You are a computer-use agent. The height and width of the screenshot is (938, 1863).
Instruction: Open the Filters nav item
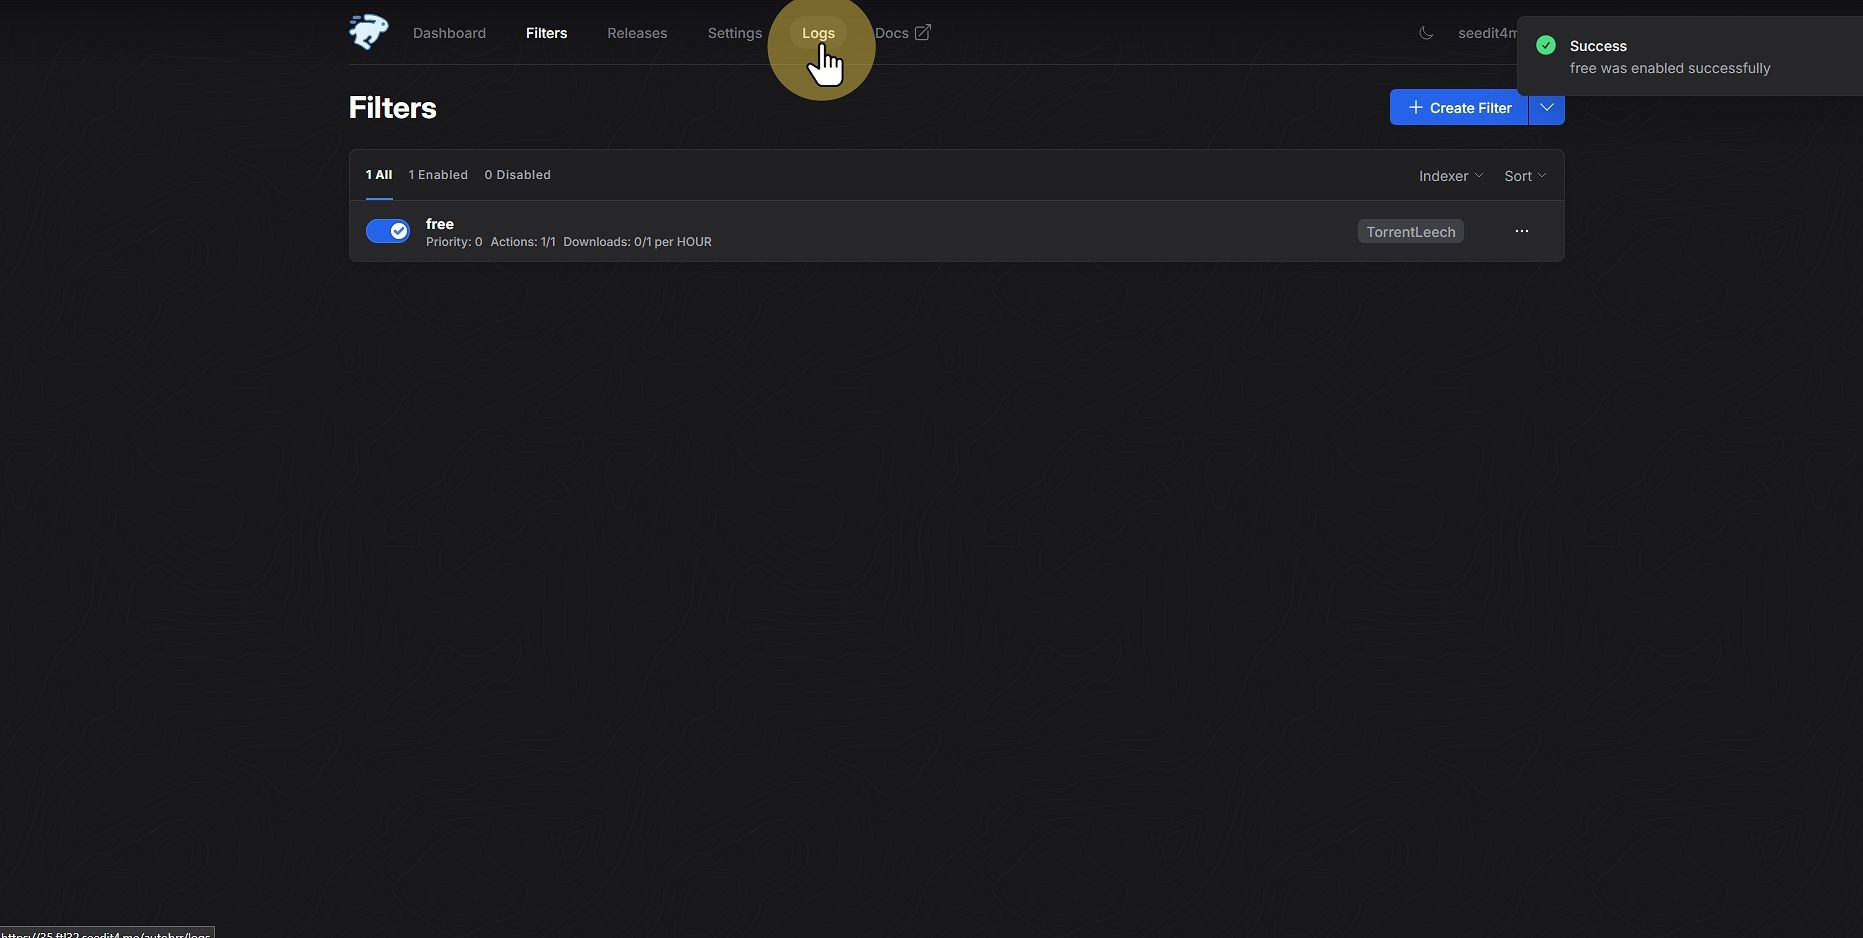tap(546, 33)
